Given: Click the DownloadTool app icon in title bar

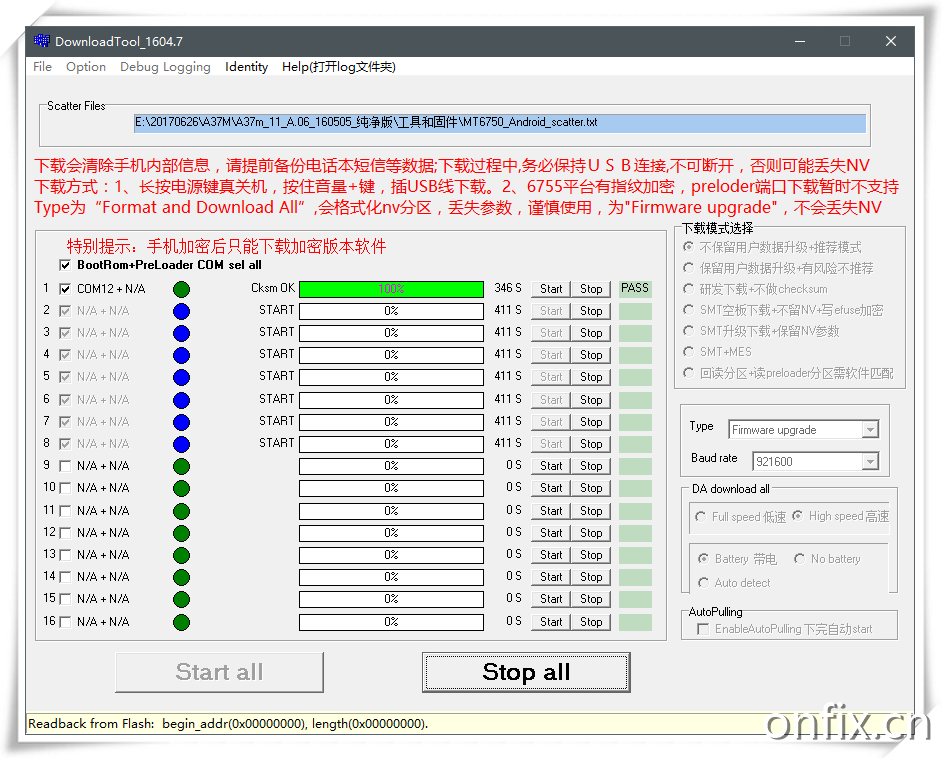Looking at the screenshot, I should pyautogui.click(x=41, y=41).
